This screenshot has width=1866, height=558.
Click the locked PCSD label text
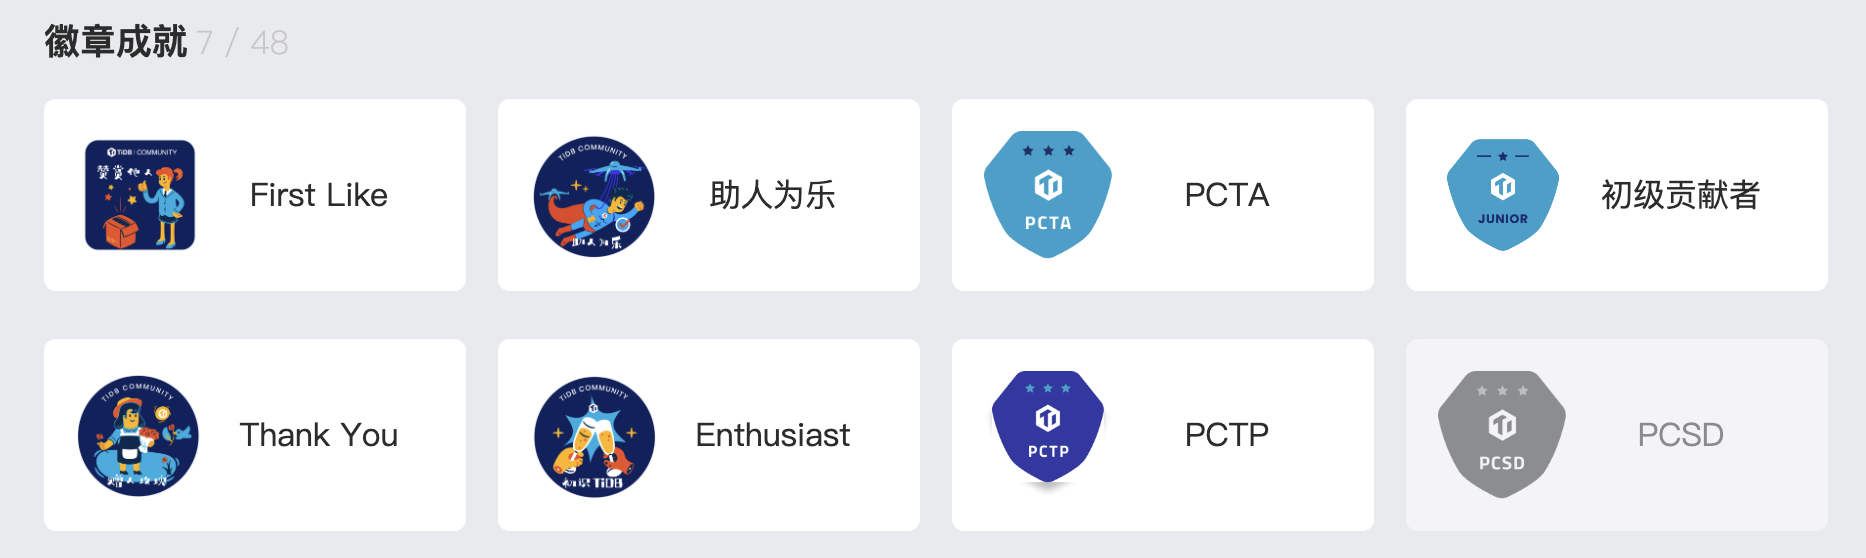pos(1680,435)
